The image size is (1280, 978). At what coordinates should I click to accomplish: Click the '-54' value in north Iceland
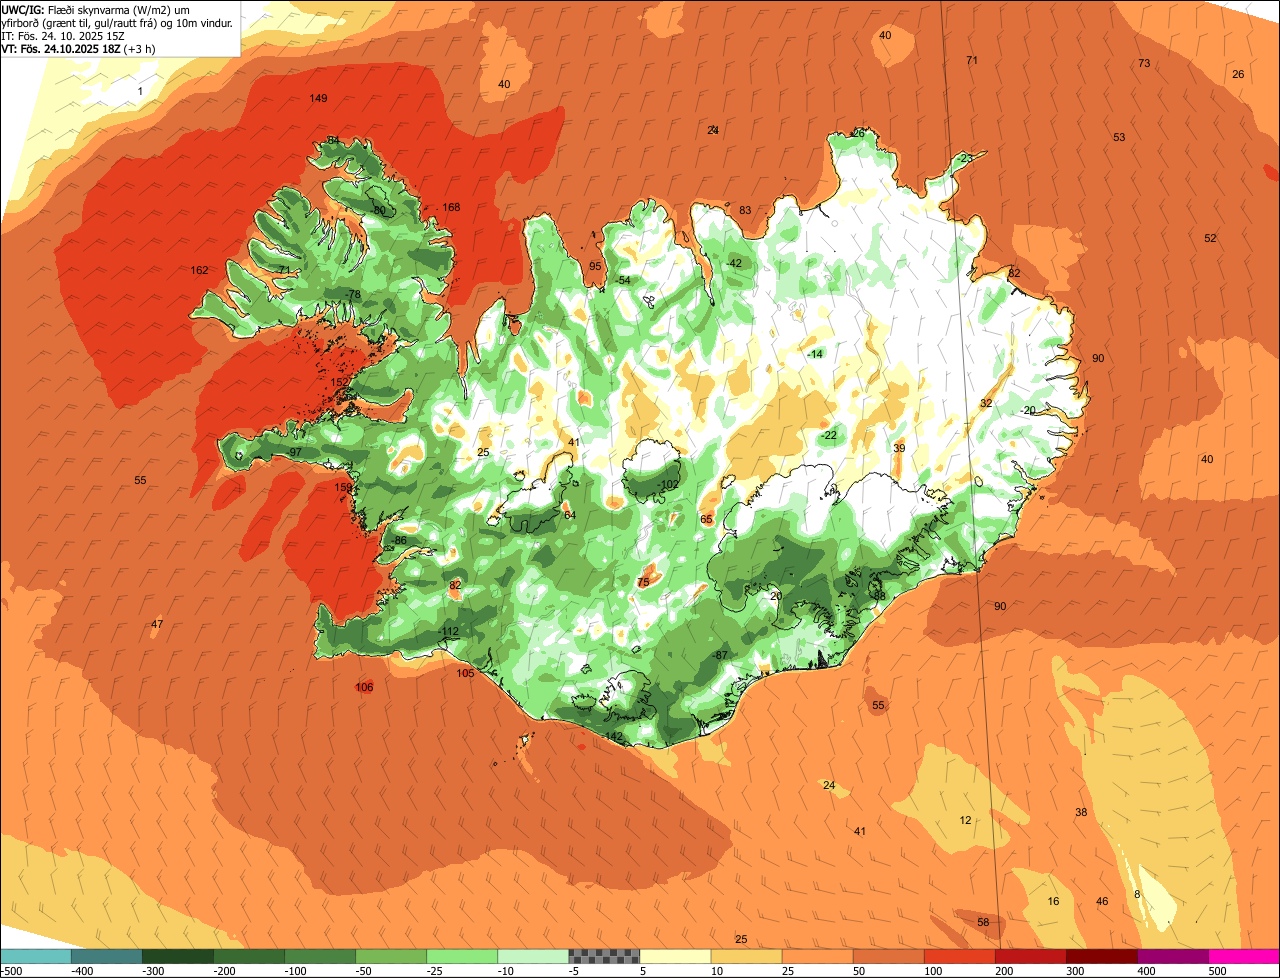(623, 280)
